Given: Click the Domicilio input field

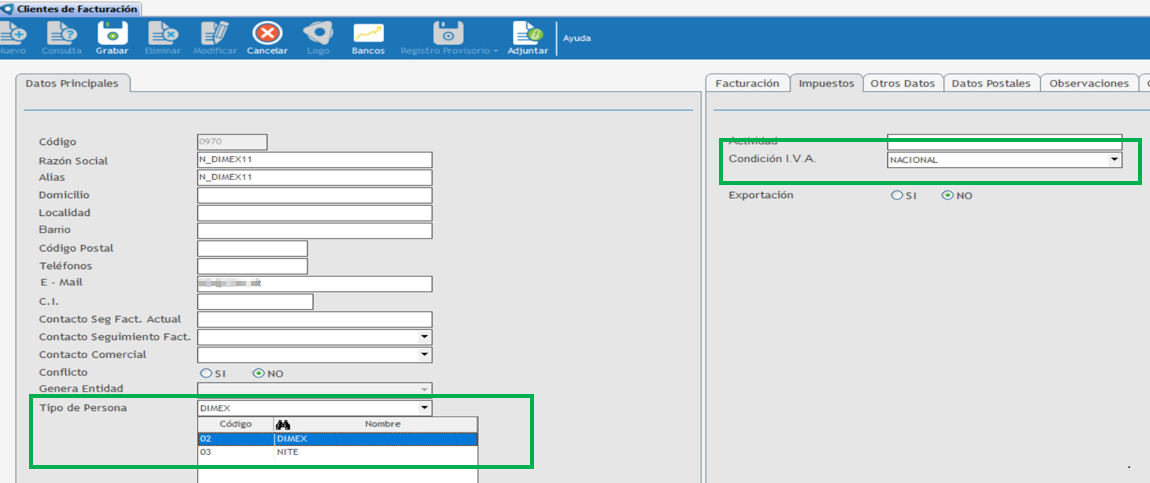Looking at the screenshot, I should (314, 195).
